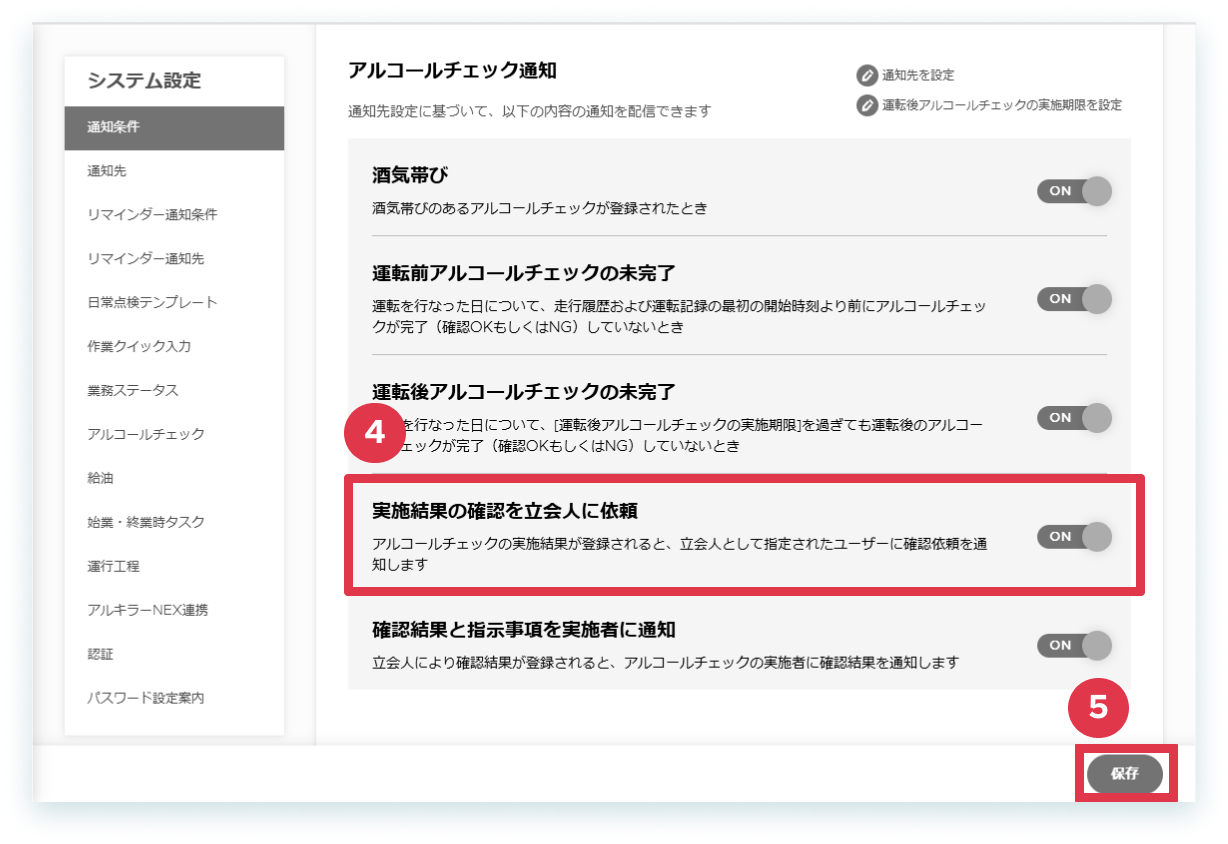The image size is (1228, 844).
Task: Click the 通知先を設定 link
Action: pos(918,76)
